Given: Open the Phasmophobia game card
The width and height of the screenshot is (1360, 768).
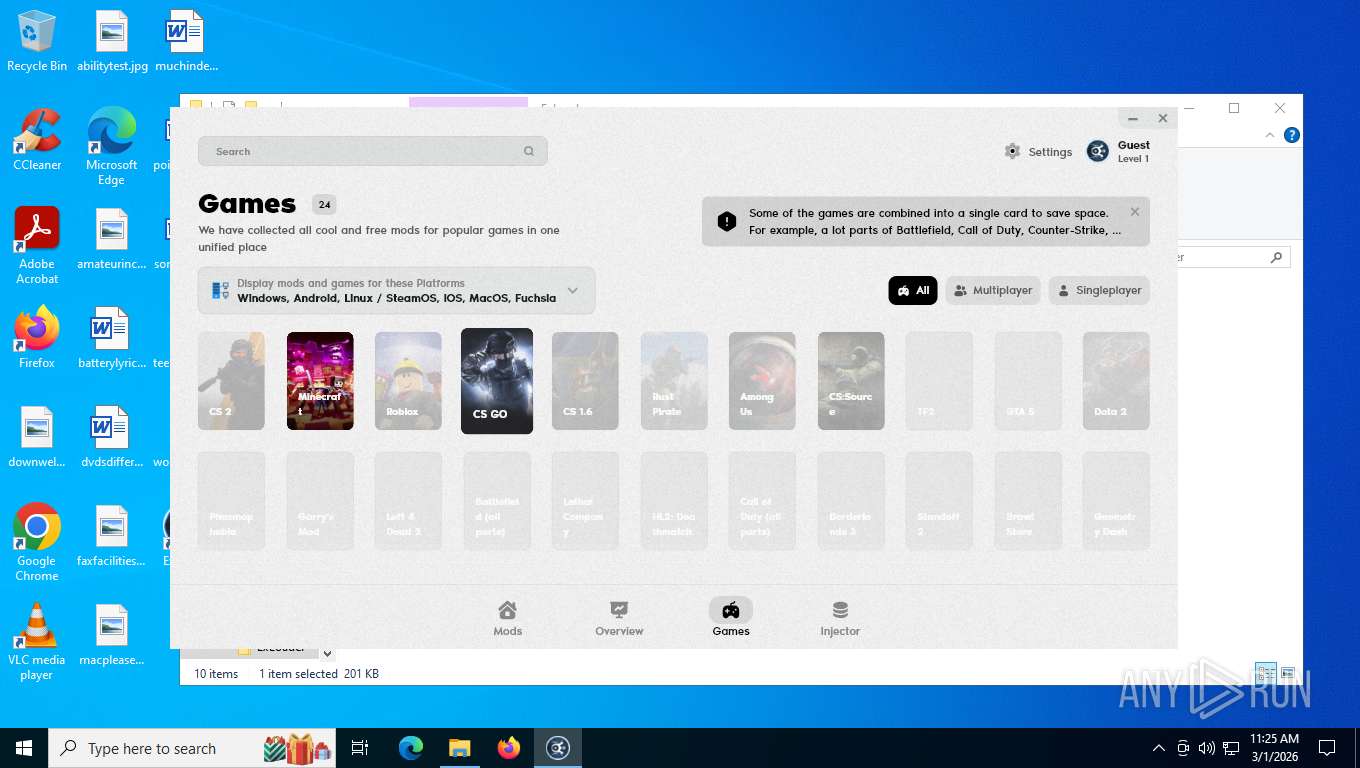Looking at the screenshot, I should (x=231, y=501).
